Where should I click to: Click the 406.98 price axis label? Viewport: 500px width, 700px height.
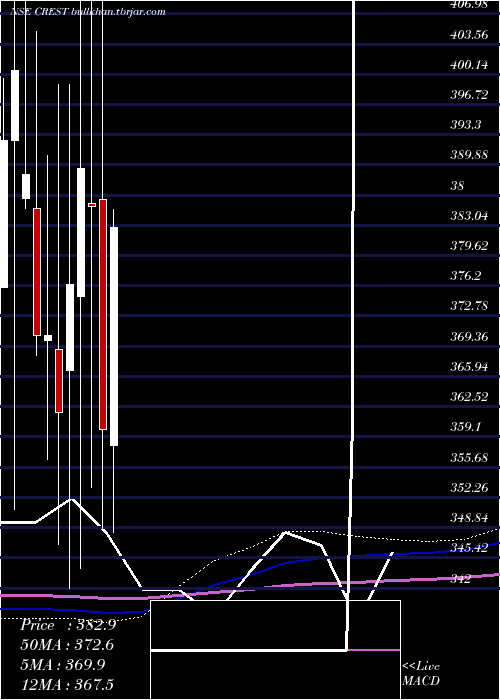[469, 5]
